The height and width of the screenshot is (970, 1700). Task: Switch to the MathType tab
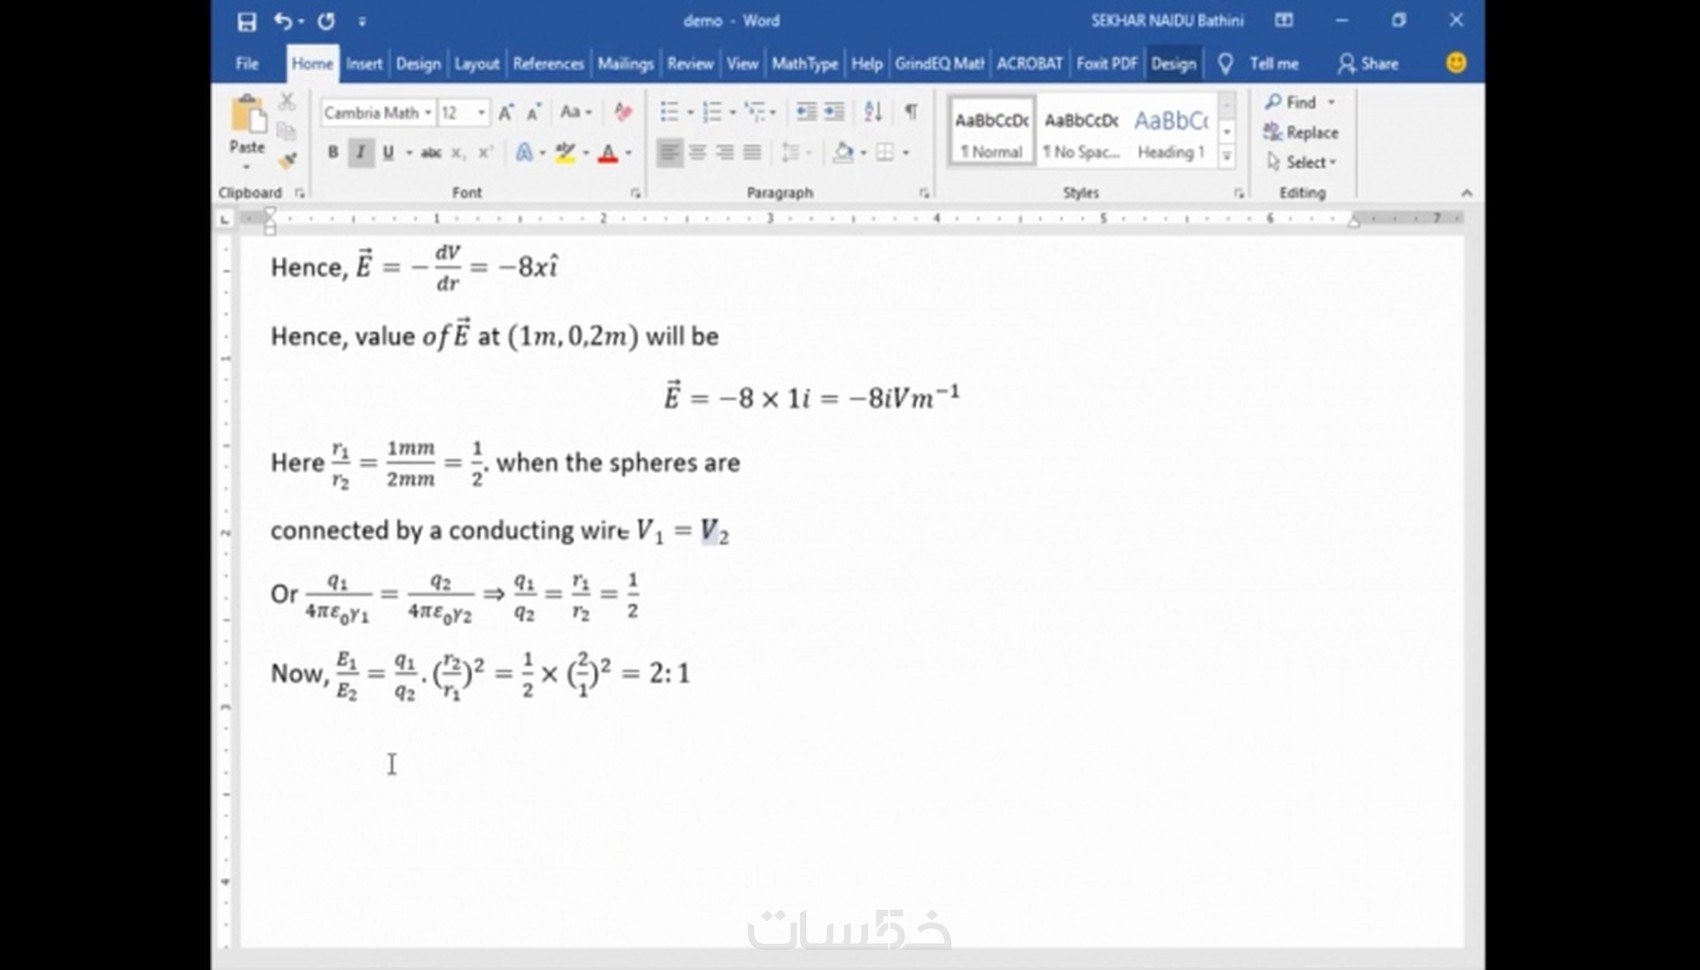pyautogui.click(x=805, y=63)
